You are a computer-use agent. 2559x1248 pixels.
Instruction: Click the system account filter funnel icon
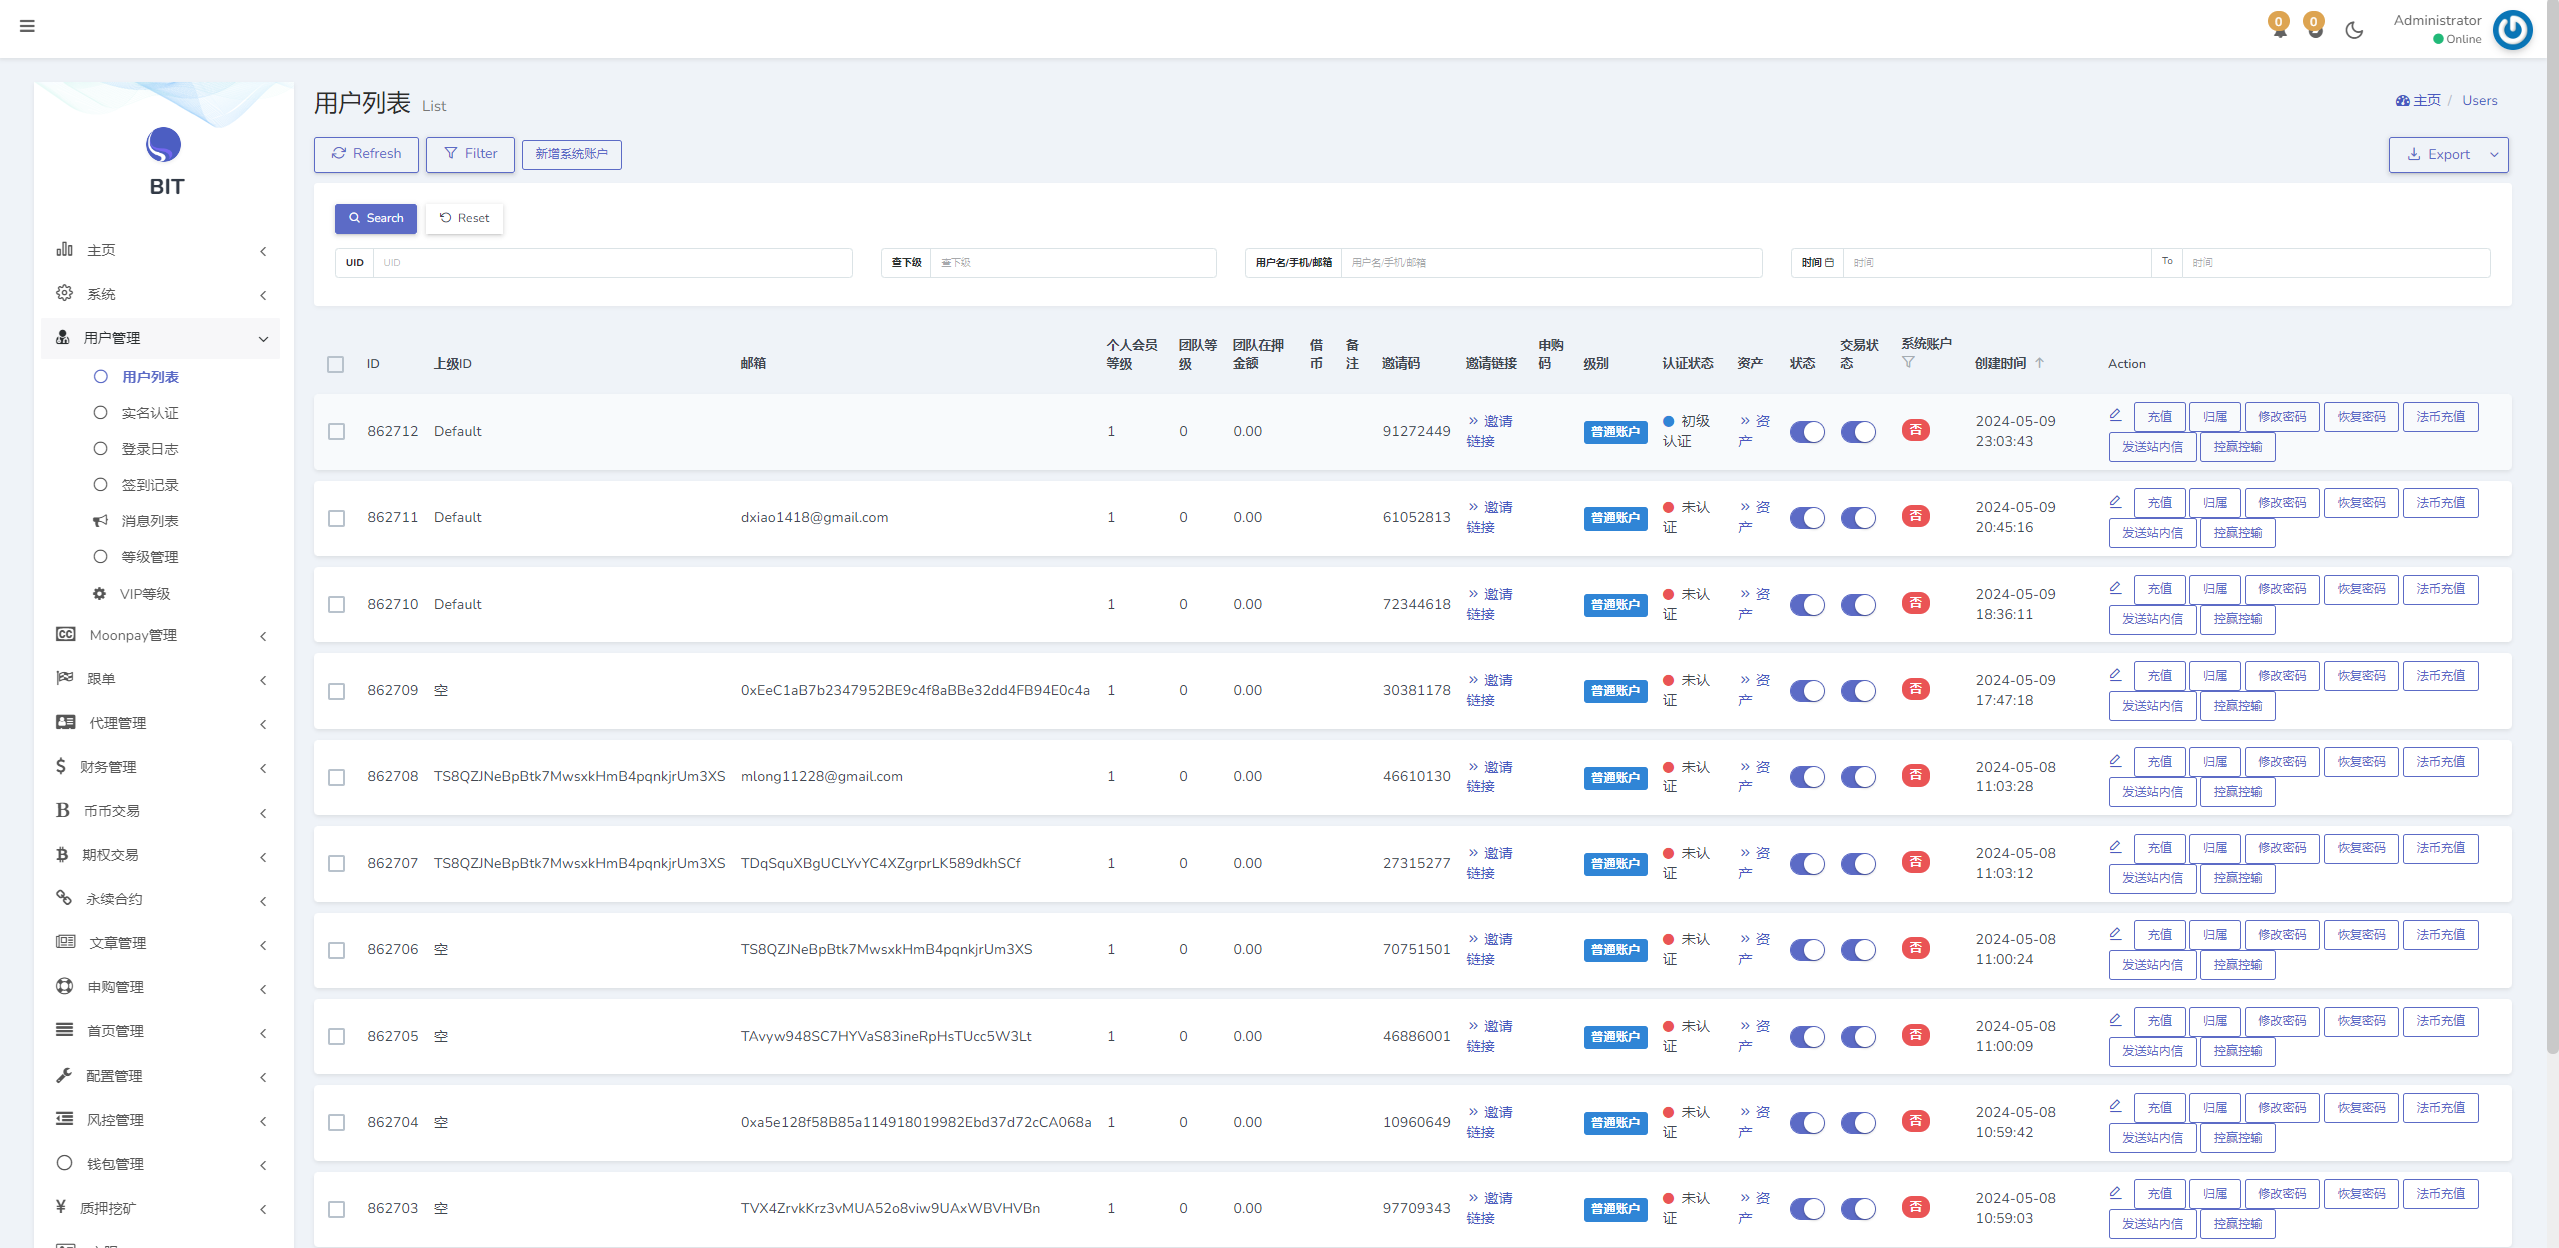(x=1908, y=362)
